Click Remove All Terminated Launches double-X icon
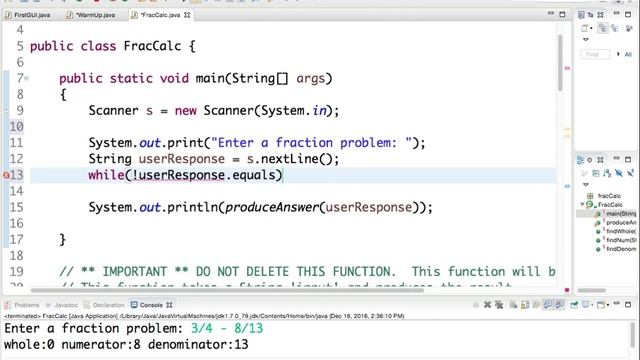640x360 pixels. [x=499, y=305]
